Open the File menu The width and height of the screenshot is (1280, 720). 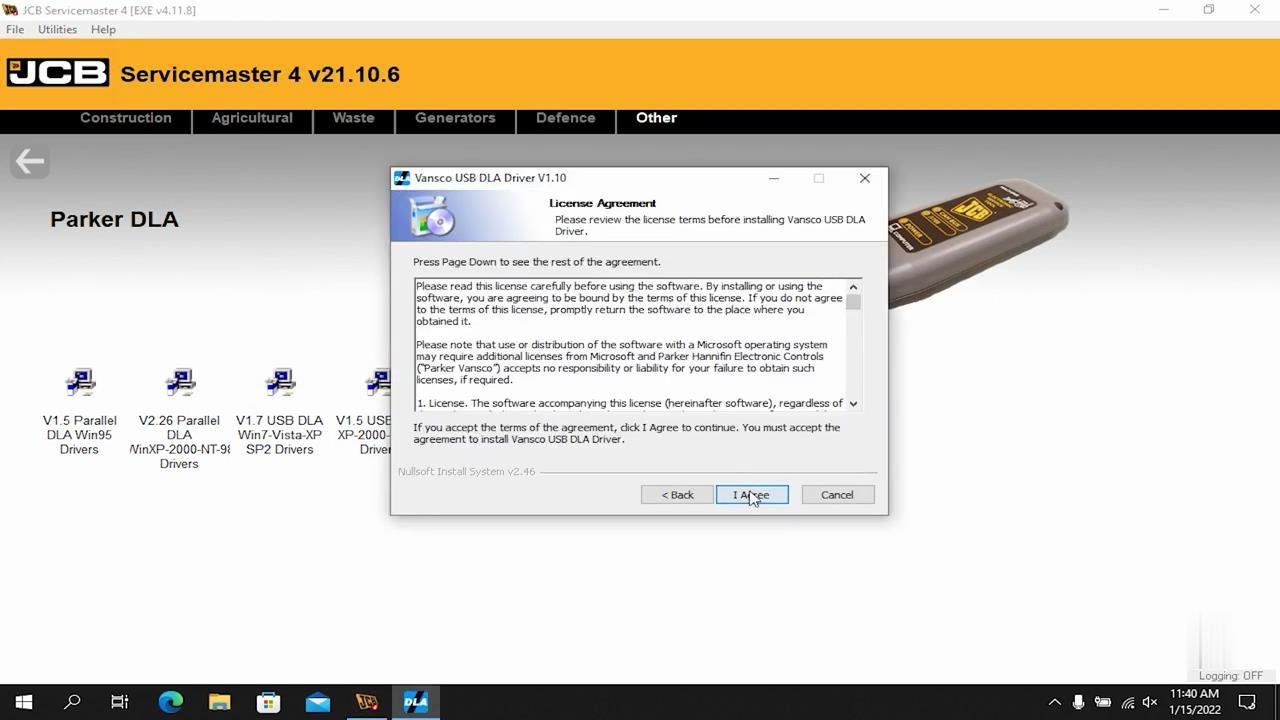click(x=15, y=29)
